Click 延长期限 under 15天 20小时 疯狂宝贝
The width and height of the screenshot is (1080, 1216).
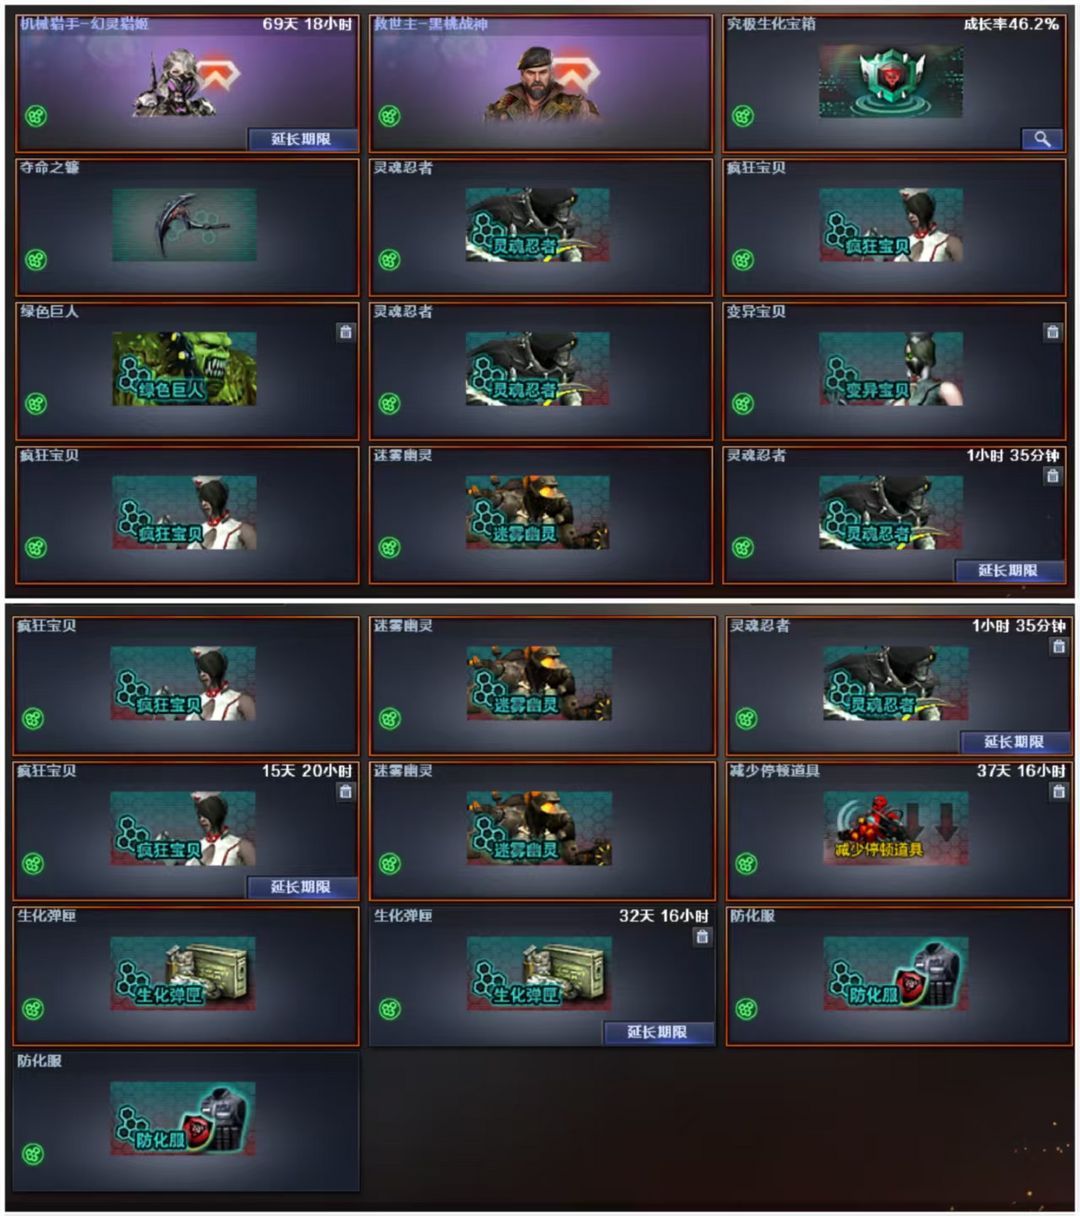click(302, 887)
